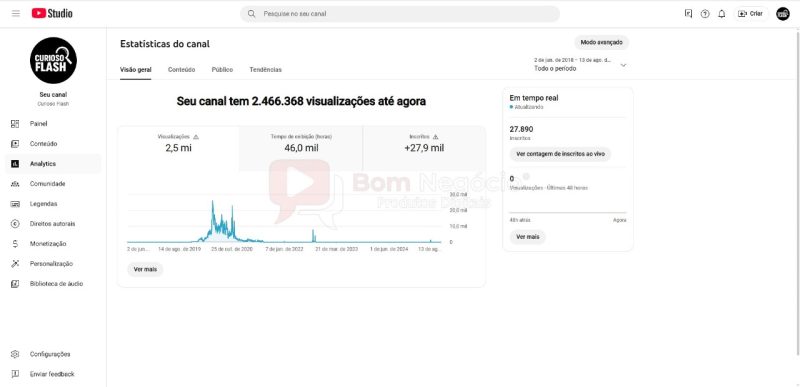
Task: Click the Curioso Flash channel logo
Action: (x=53, y=60)
